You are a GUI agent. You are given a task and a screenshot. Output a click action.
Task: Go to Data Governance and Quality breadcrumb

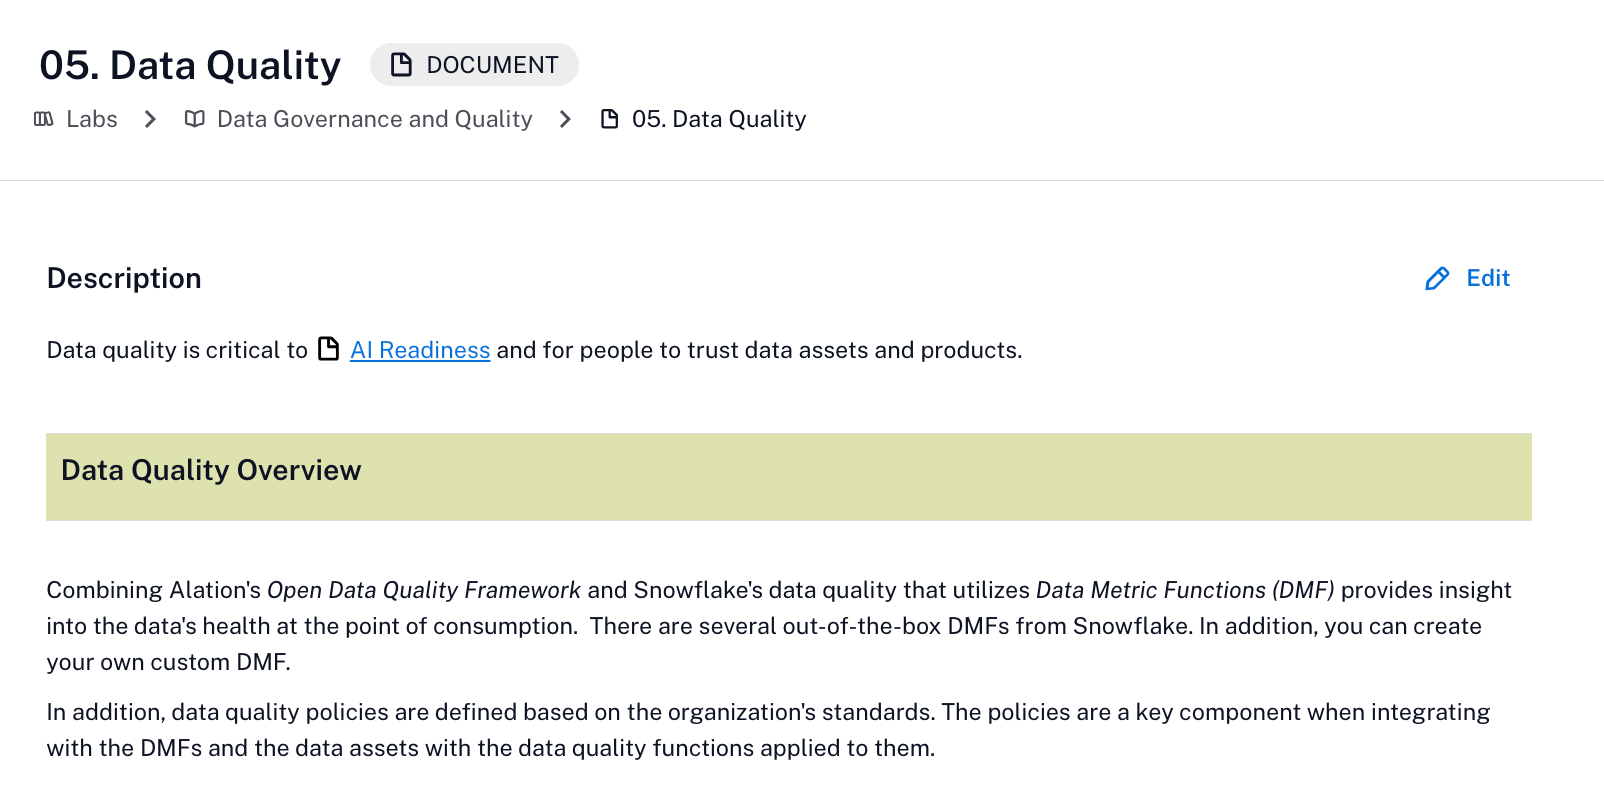tap(374, 119)
